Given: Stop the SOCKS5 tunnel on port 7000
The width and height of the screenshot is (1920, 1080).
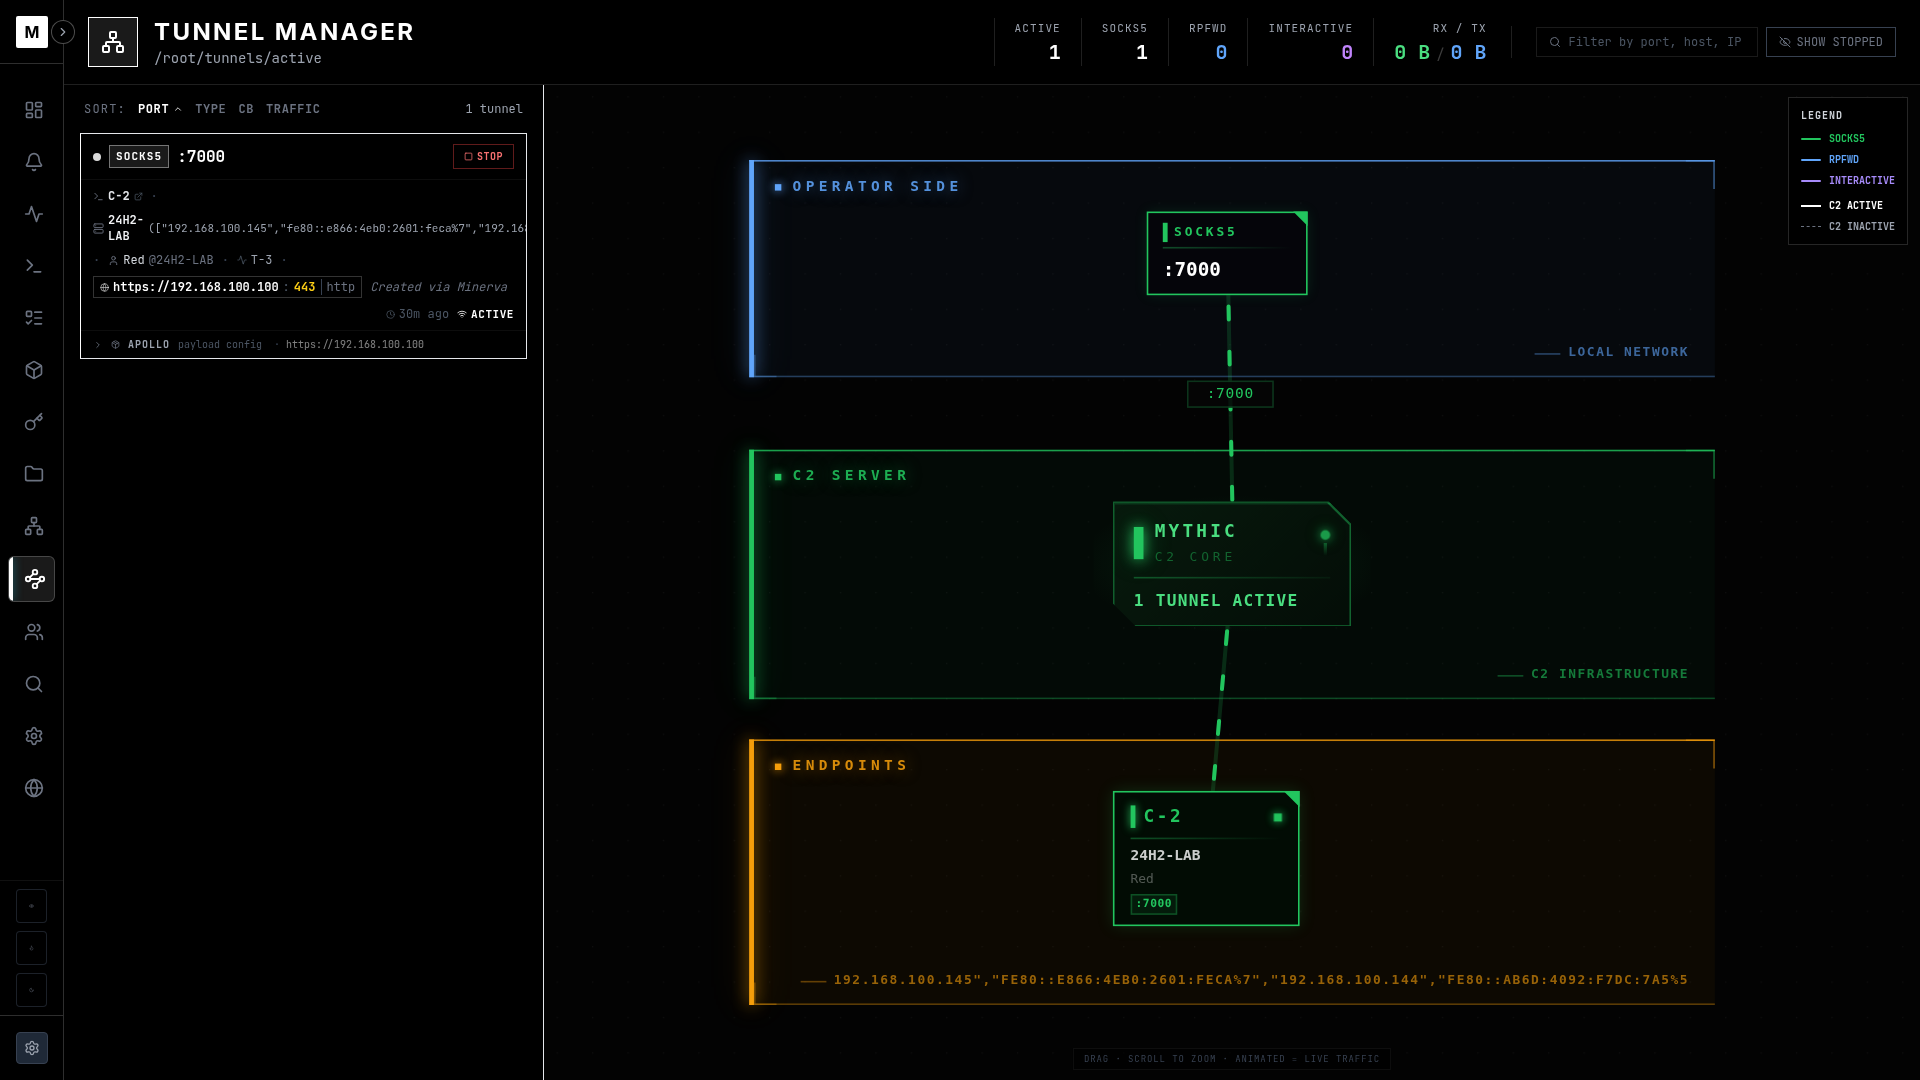Looking at the screenshot, I should tap(483, 157).
